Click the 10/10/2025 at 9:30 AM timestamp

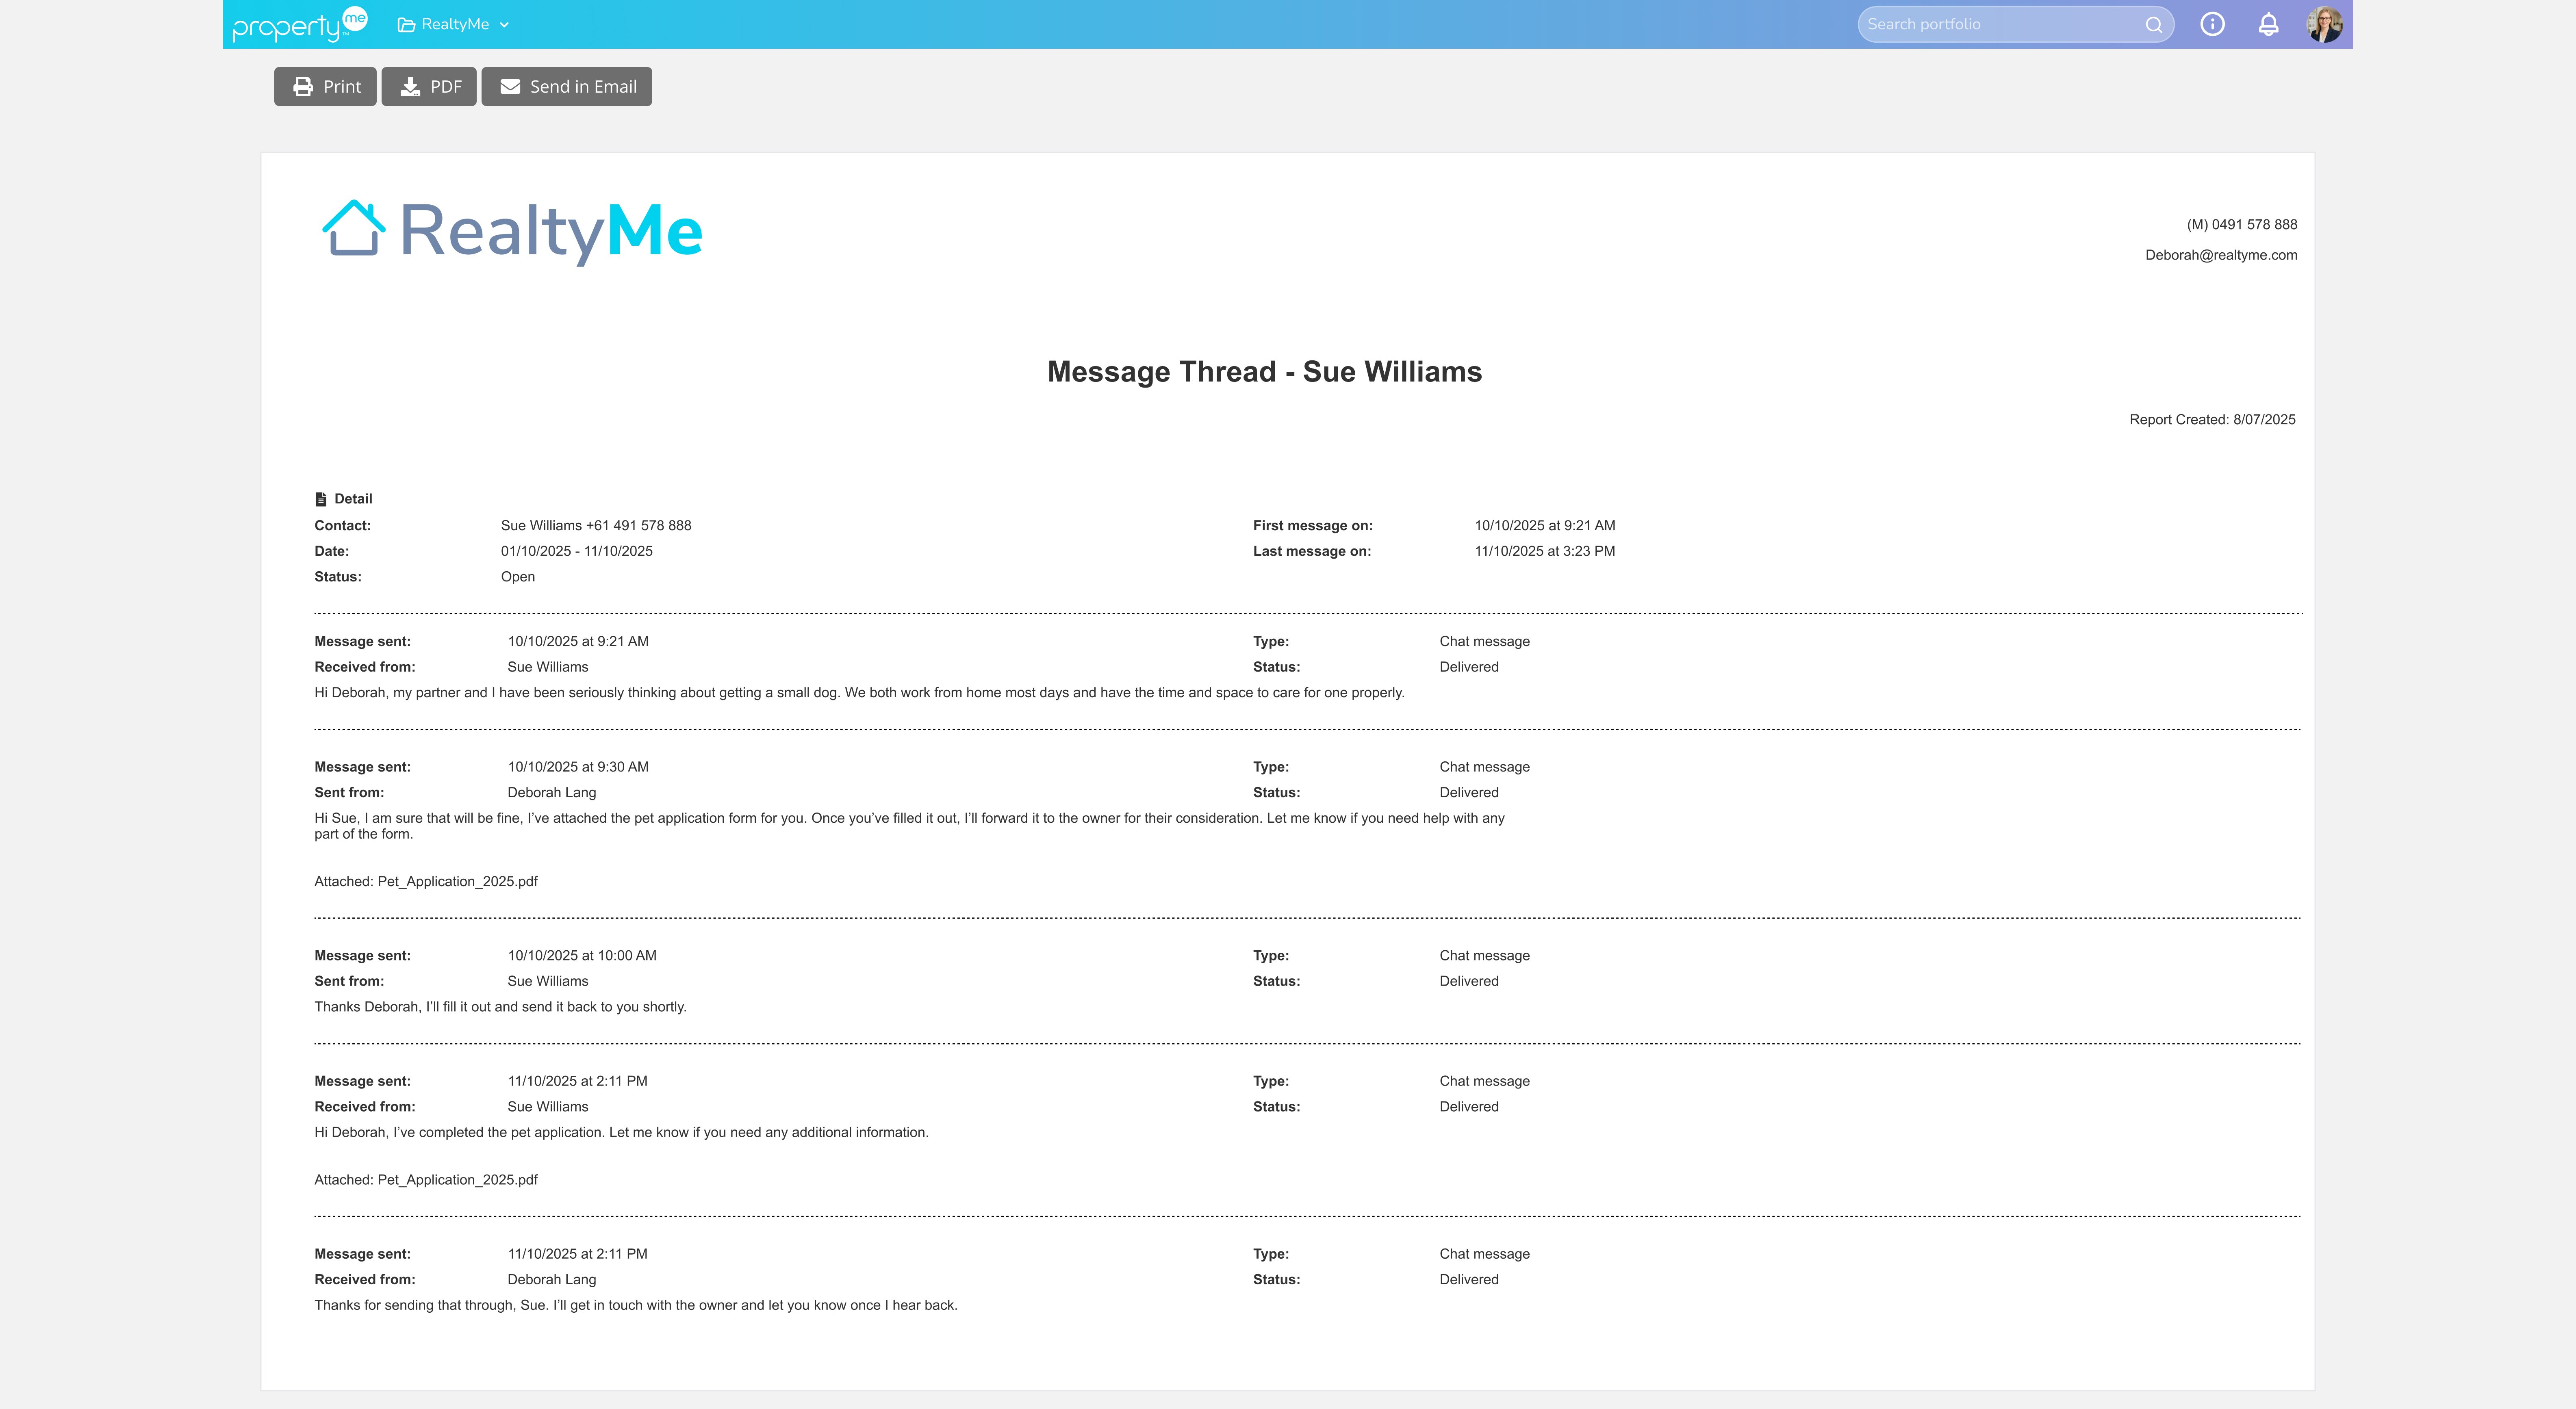coord(578,767)
